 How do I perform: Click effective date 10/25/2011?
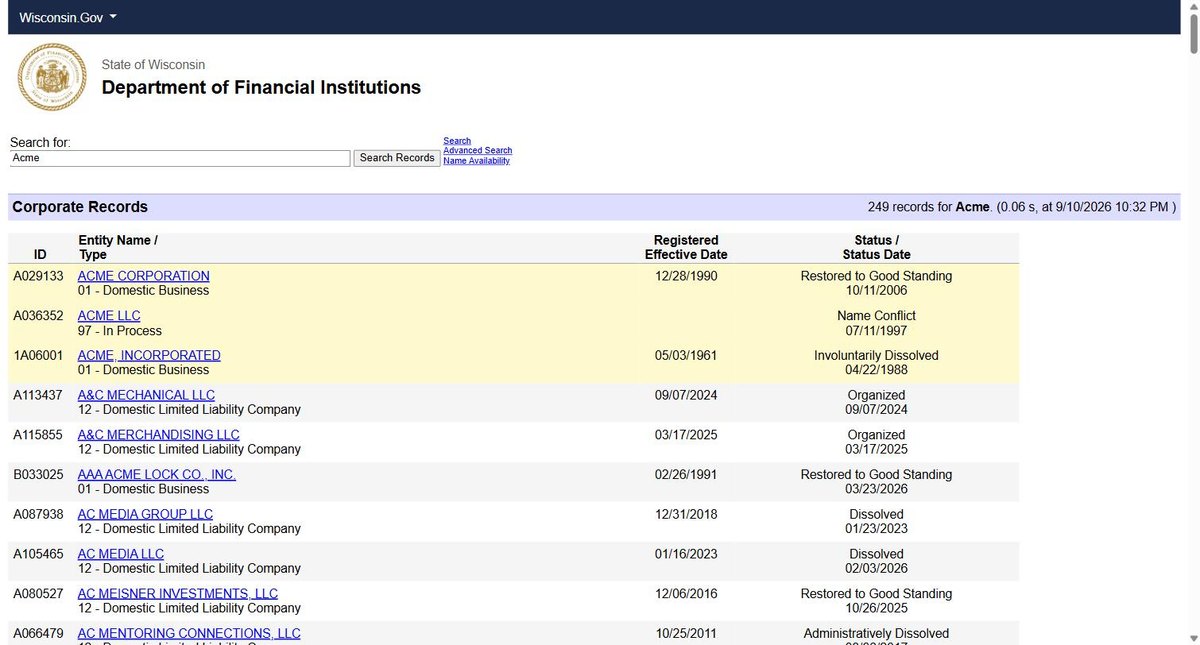click(686, 633)
